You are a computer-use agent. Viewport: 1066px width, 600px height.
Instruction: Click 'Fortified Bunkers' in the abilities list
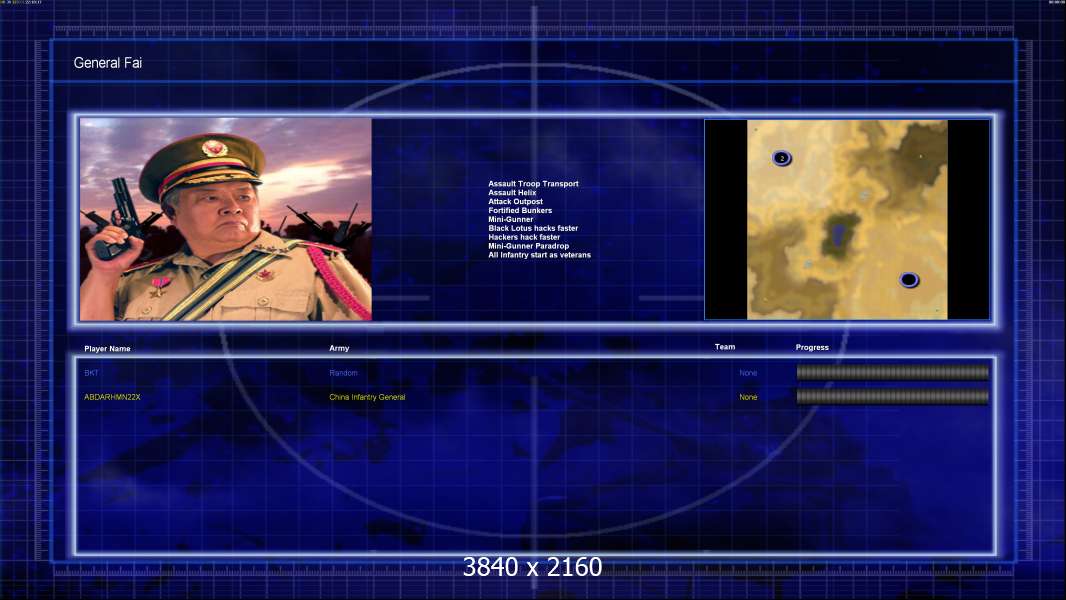click(x=520, y=211)
